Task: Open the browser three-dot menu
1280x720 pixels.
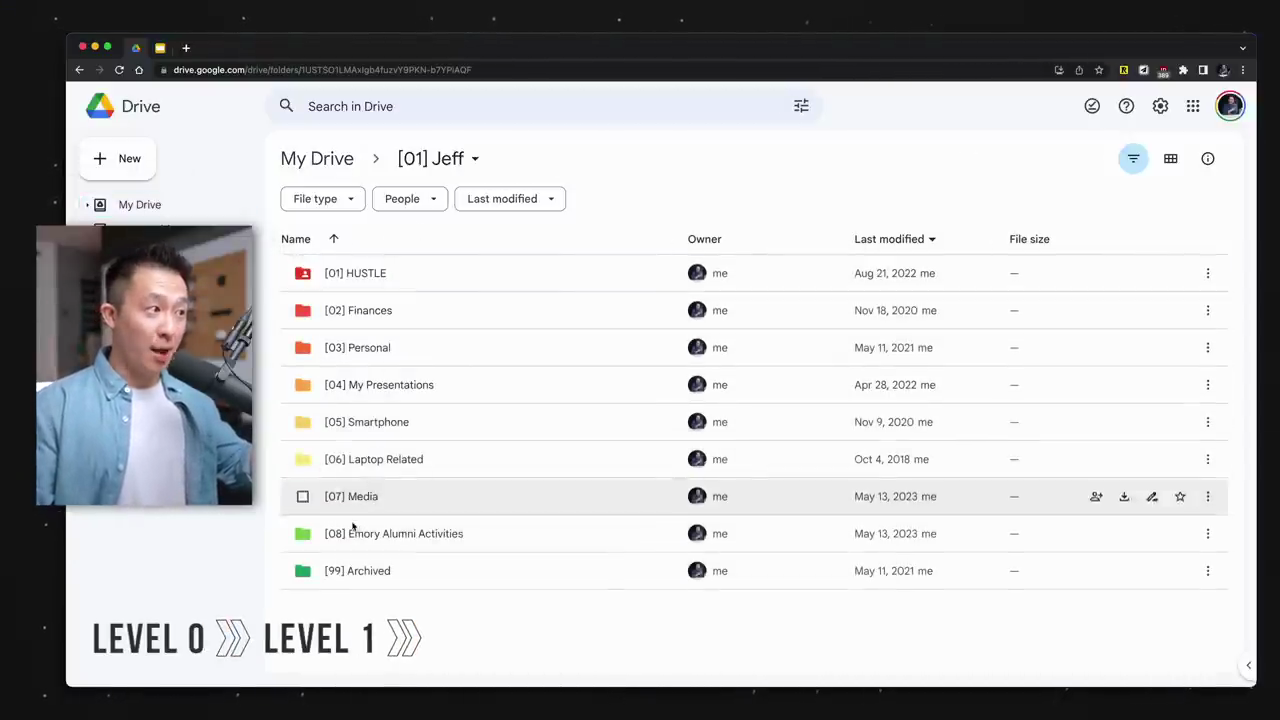Action: (x=1242, y=70)
